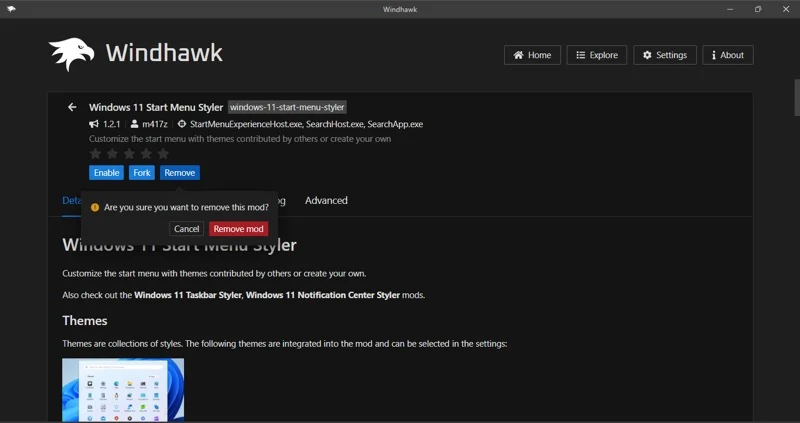Image resolution: width=800 pixels, height=423 pixels.
Task: Close the Windhawk window
Action: pos(786,9)
